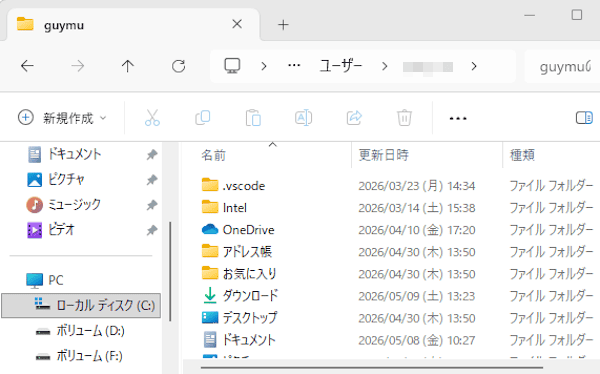Image resolution: width=600 pixels, height=374 pixels.
Task: Click the Copy icon in toolbar
Action: (202, 118)
